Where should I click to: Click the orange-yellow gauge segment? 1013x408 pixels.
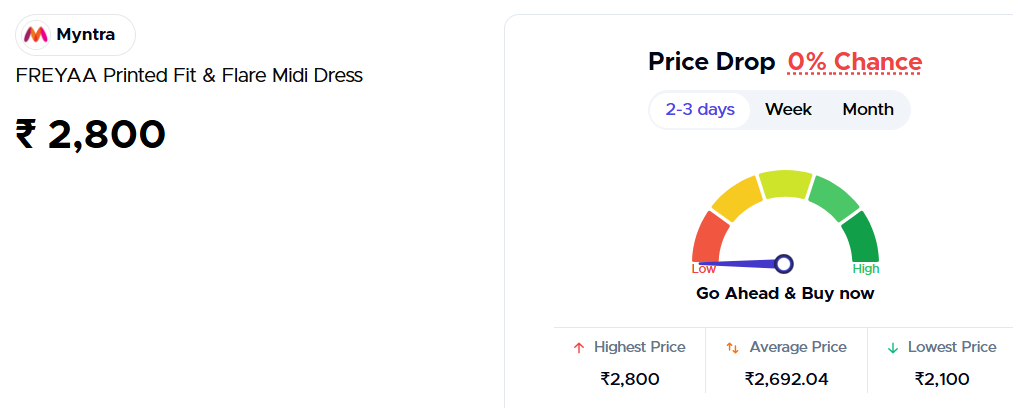[x=737, y=199]
